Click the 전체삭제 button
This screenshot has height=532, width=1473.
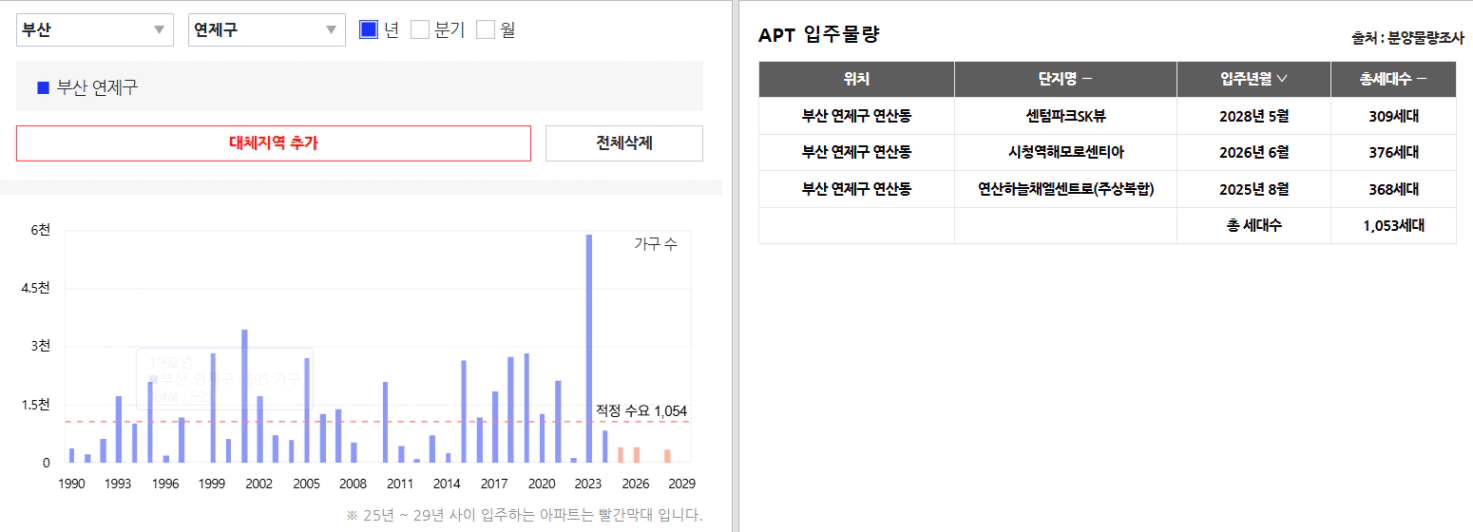(624, 143)
